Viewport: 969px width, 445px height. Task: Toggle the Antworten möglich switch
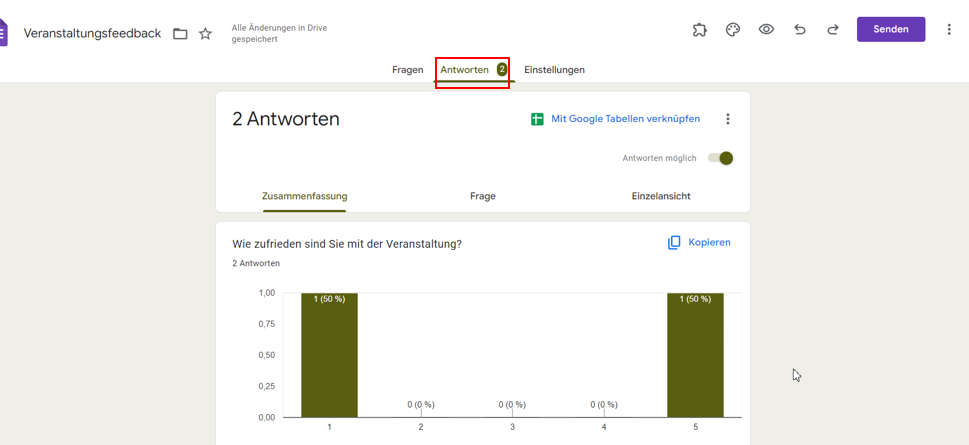721,158
